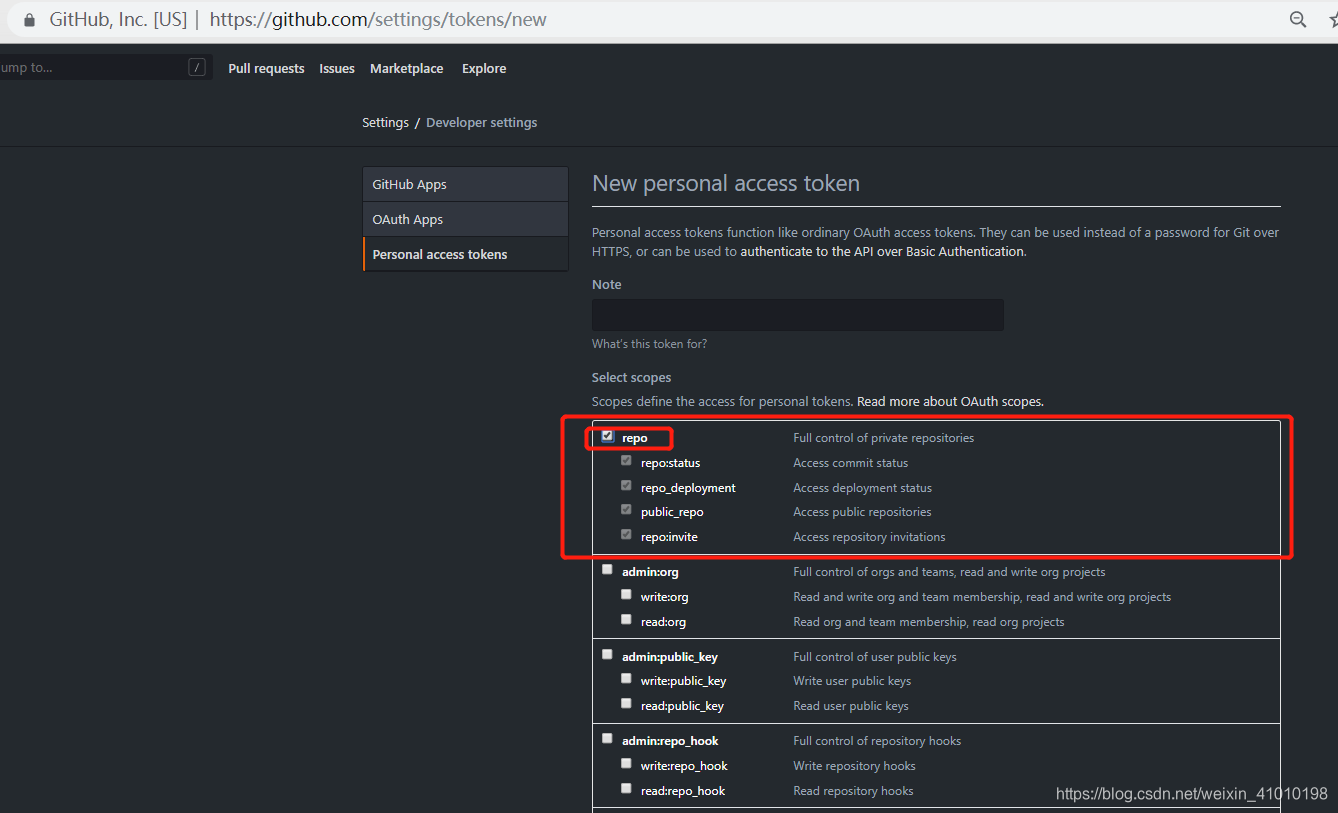Click the lock icon in address bar
Image resolution: width=1338 pixels, height=813 pixels.
click(29, 20)
